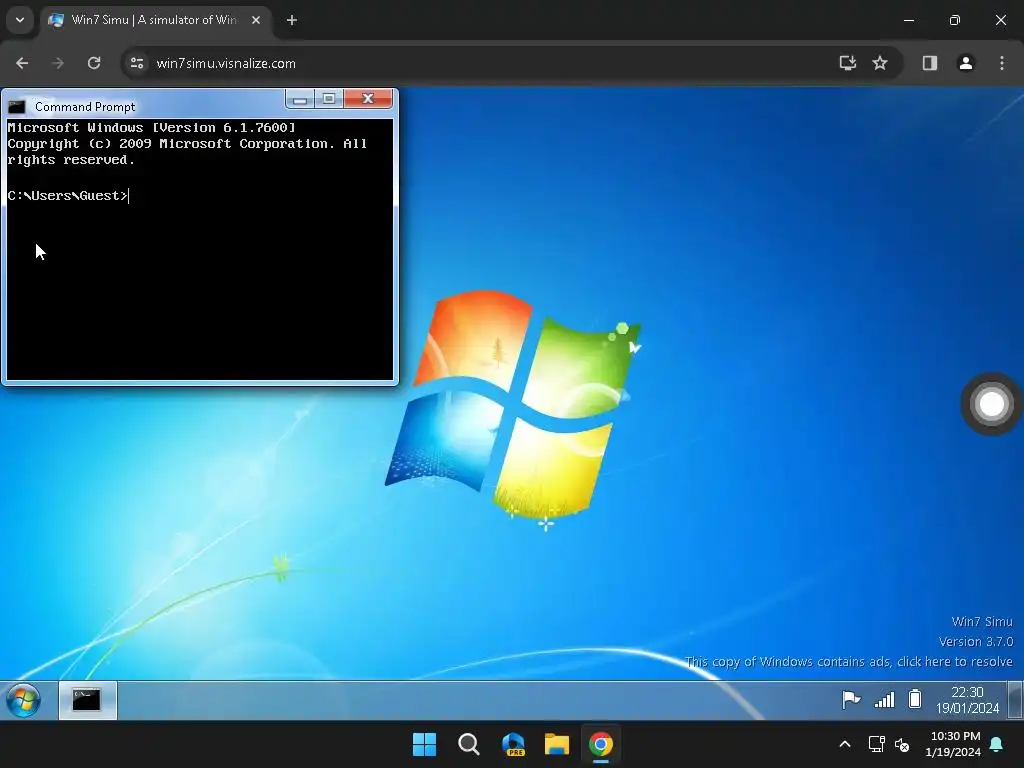Select the Win7 Simu browser tab
The image size is (1024, 768).
[153, 20]
